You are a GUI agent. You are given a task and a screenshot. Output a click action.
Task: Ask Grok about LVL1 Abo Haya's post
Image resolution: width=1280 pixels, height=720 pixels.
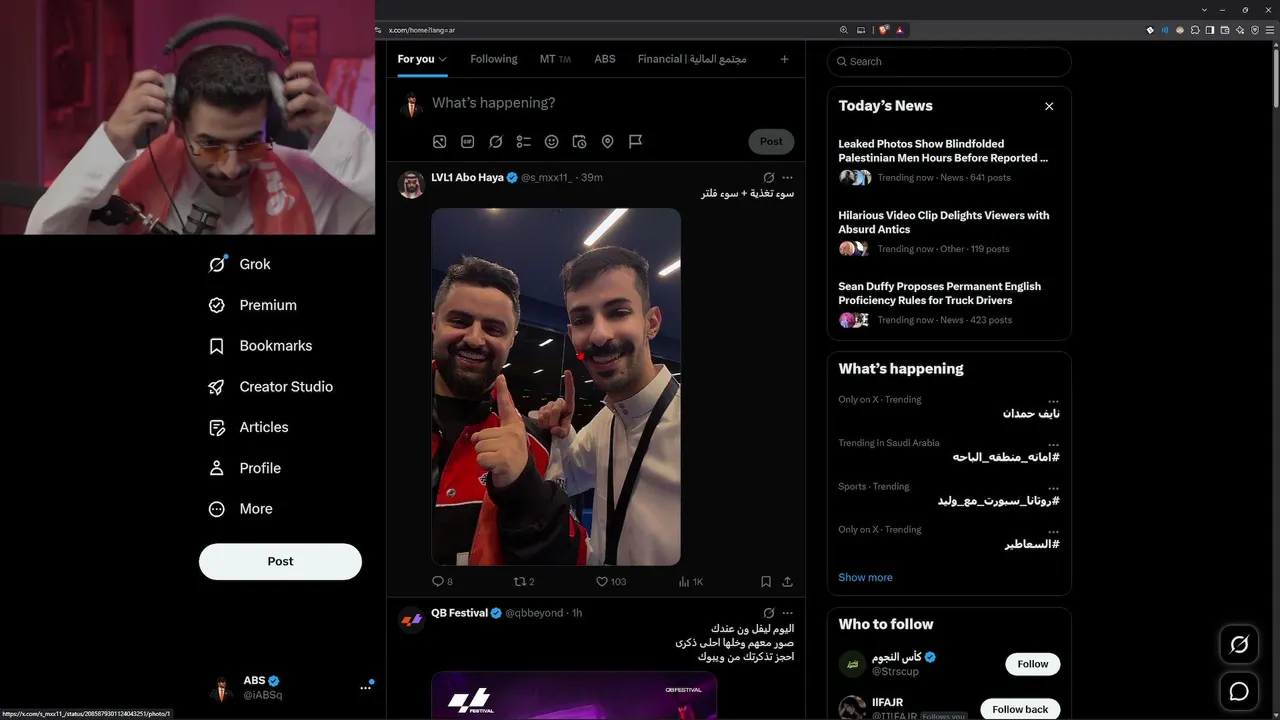(x=768, y=177)
